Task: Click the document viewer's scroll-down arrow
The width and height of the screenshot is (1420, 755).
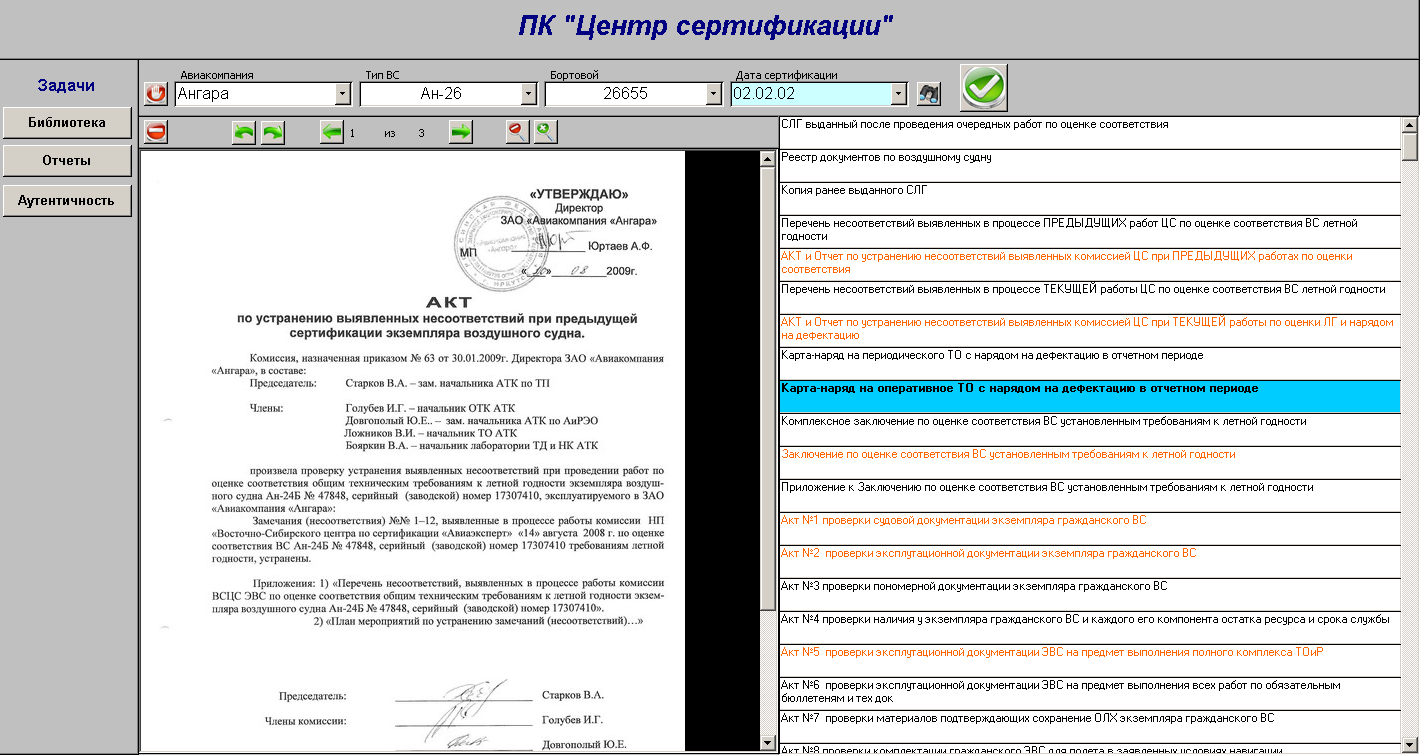Action: (768, 743)
